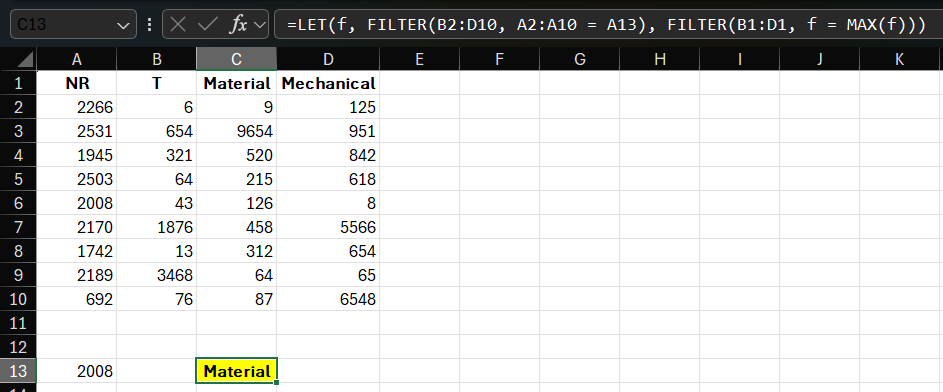Select cell containing 321
This screenshot has width=943, height=392.
156,155
